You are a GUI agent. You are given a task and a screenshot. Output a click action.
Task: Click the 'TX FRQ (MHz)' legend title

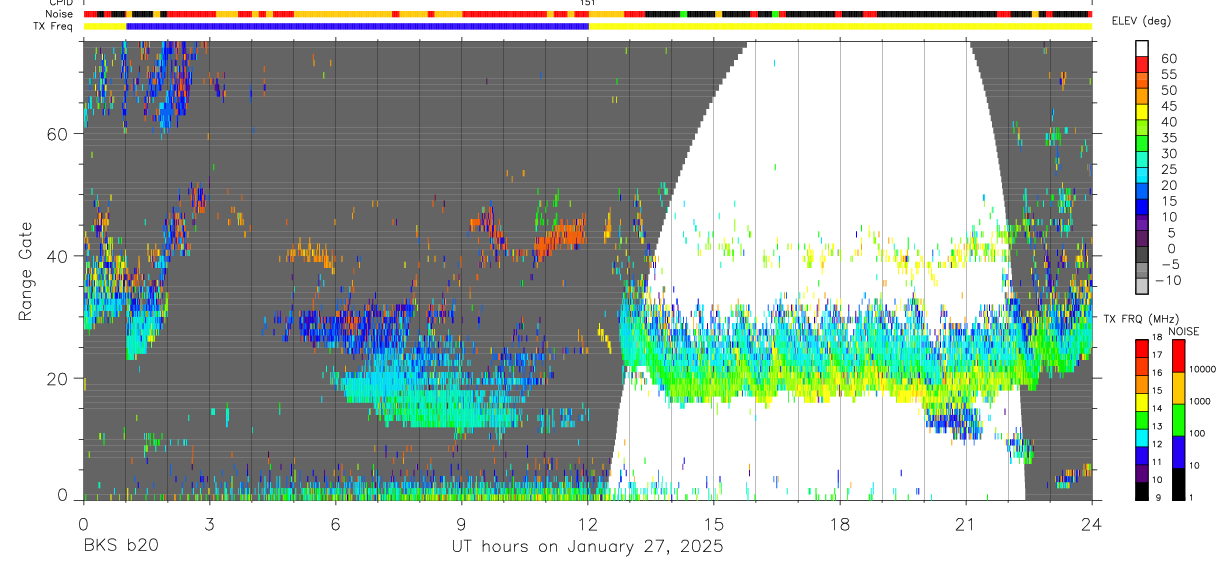pos(1139,318)
